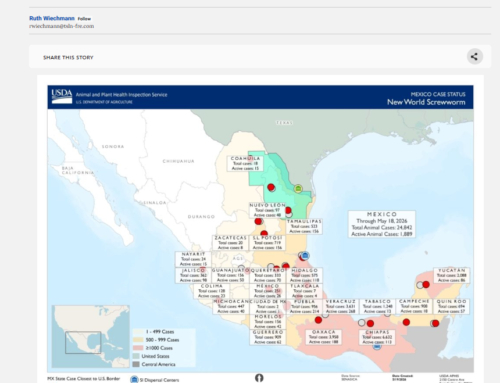
Task: Click the Texas label on map
Action: coord(284,123)
